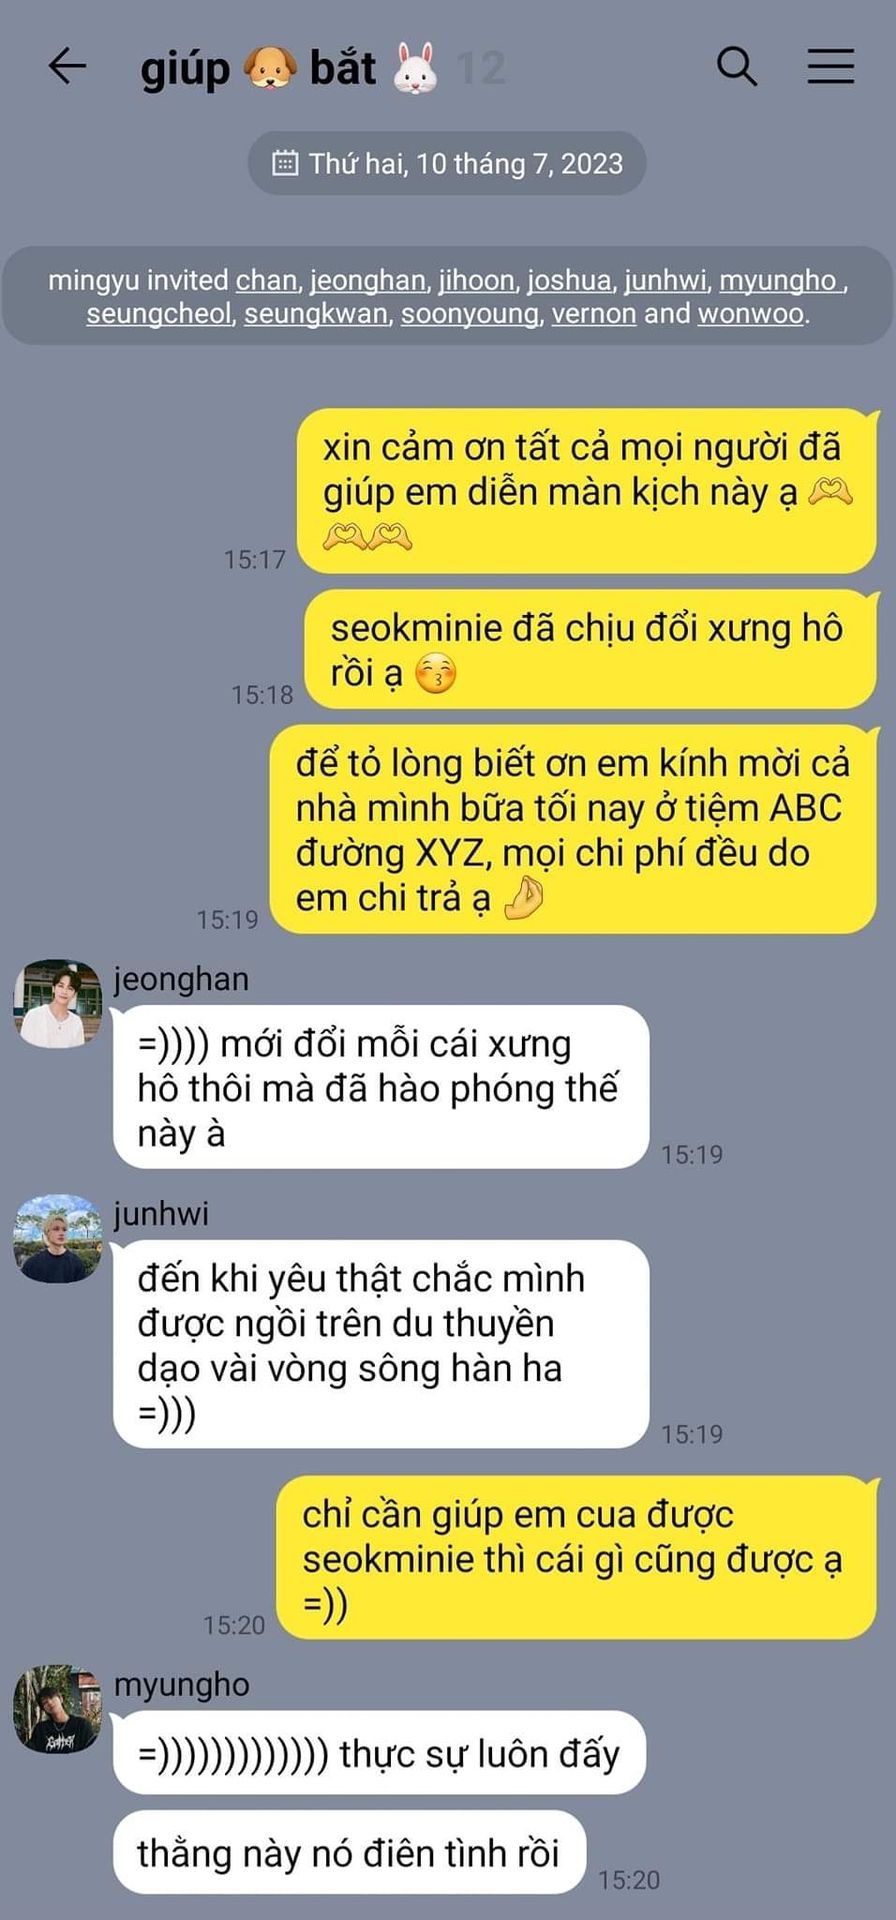Screen dimensions: 896x1920
Task: Open invited member link jihoon
Action: 476,281
